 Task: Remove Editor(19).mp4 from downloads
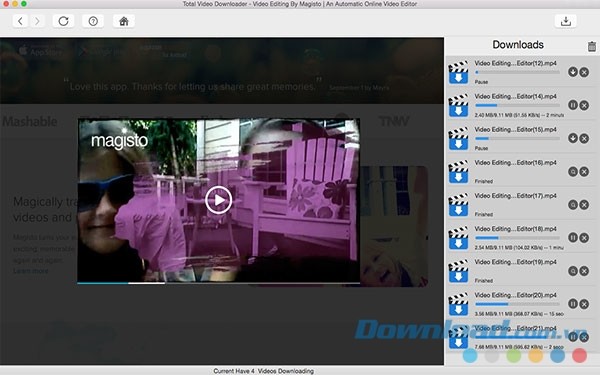[x=584, y=271]
